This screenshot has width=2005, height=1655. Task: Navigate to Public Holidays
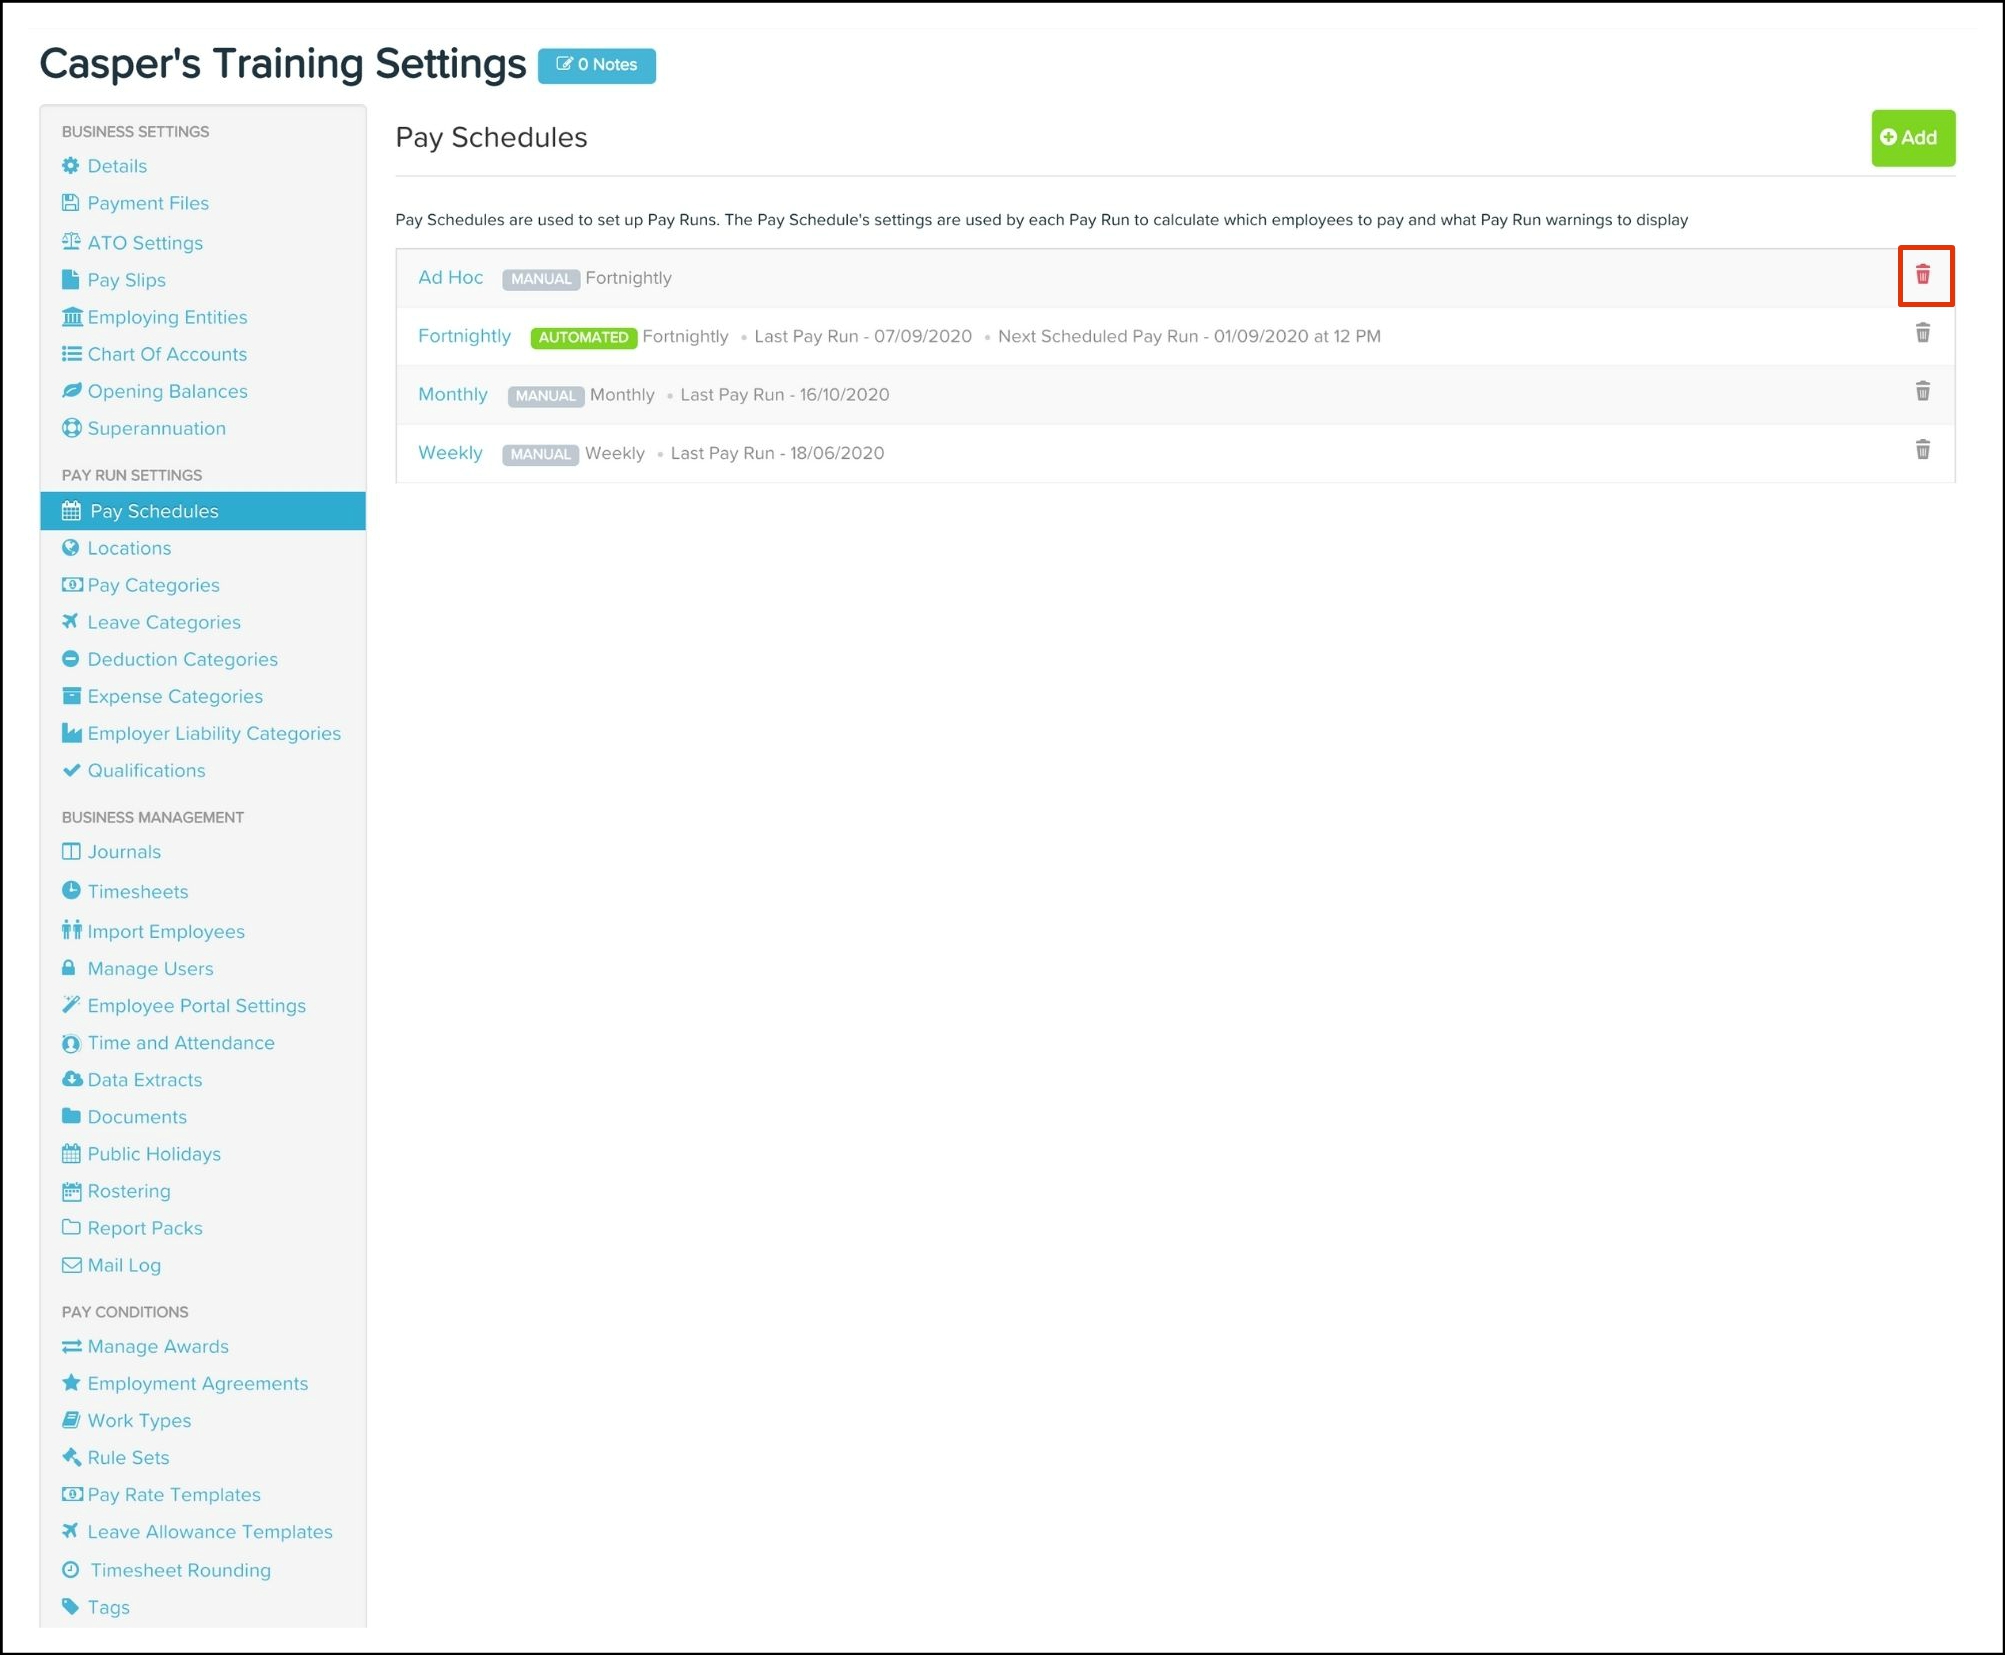click(x=154, y=1153)
